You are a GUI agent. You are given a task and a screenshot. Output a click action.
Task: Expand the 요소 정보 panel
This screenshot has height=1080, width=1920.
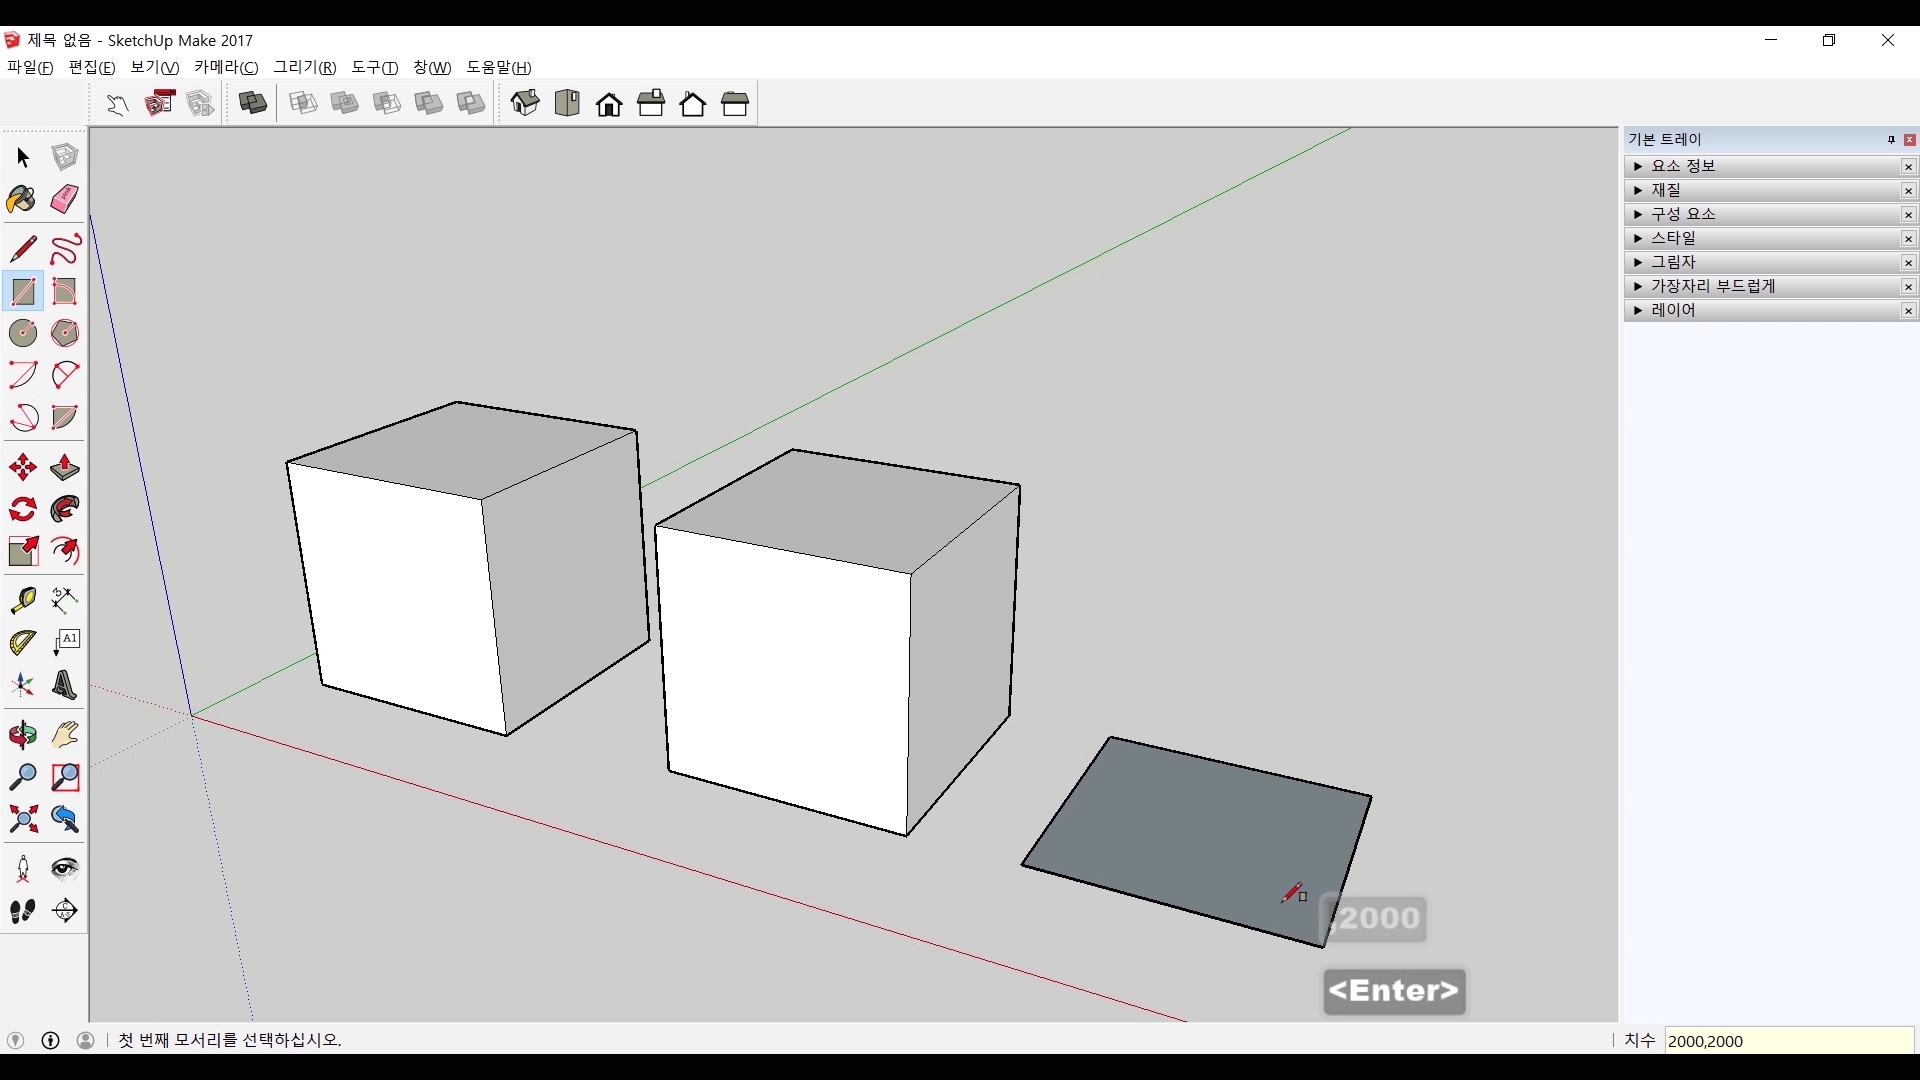click(1683, 166)
